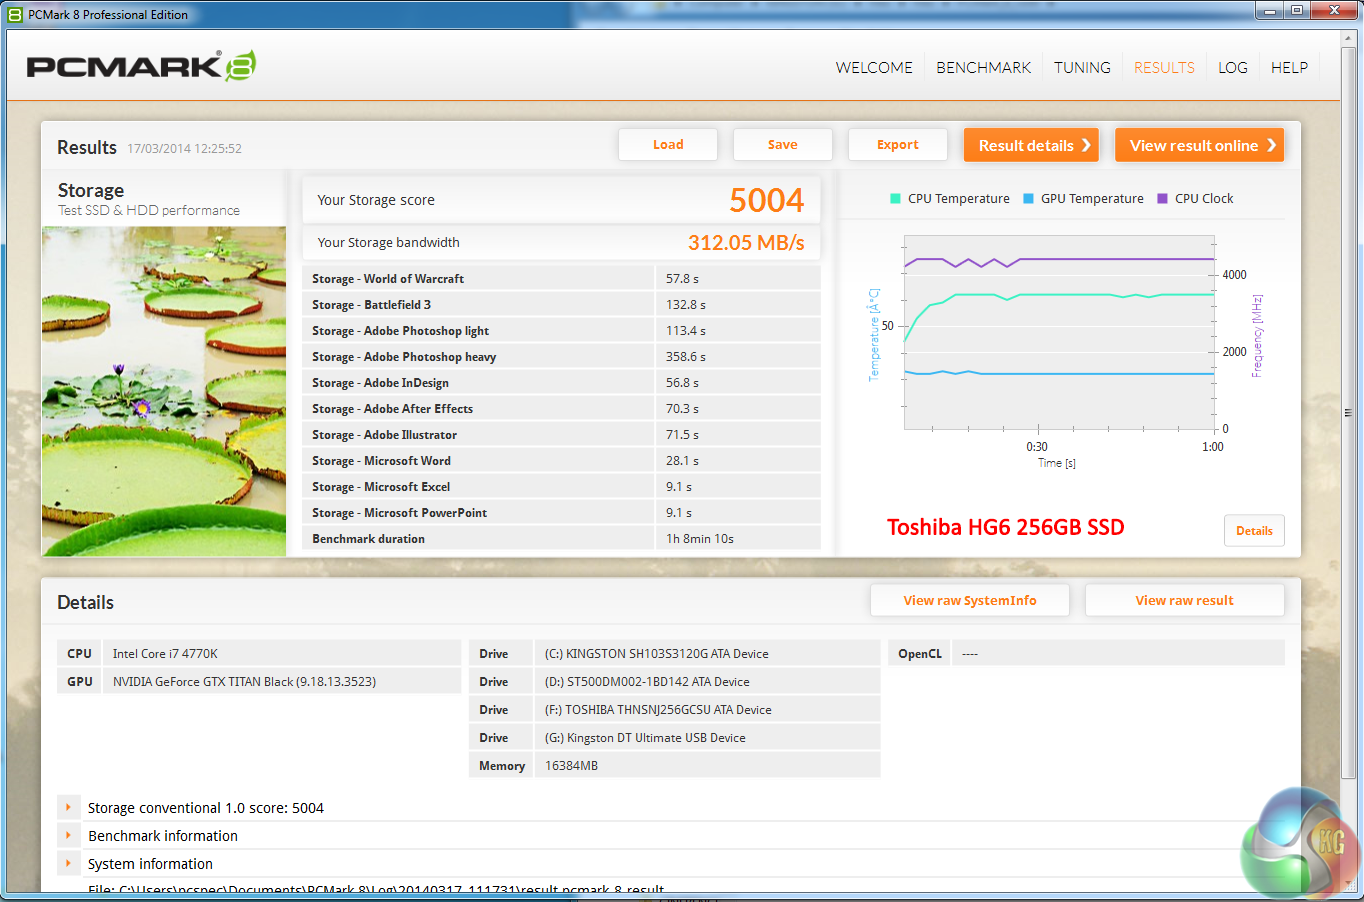Expand Benchmark information section
Screen dimensions: 1364x902
pos(68,836)
